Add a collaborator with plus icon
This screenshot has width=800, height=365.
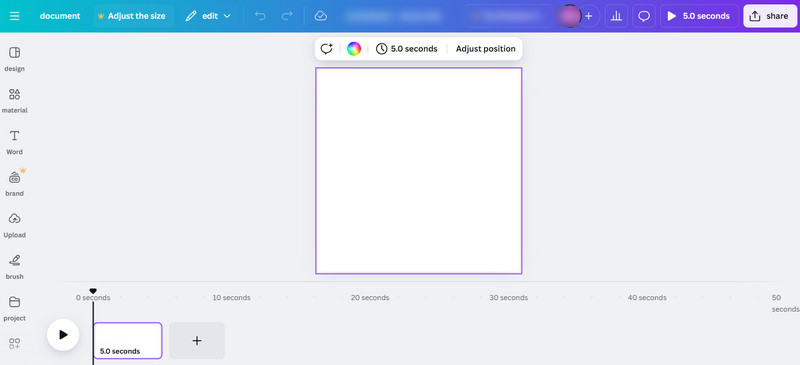pos(588,16)
